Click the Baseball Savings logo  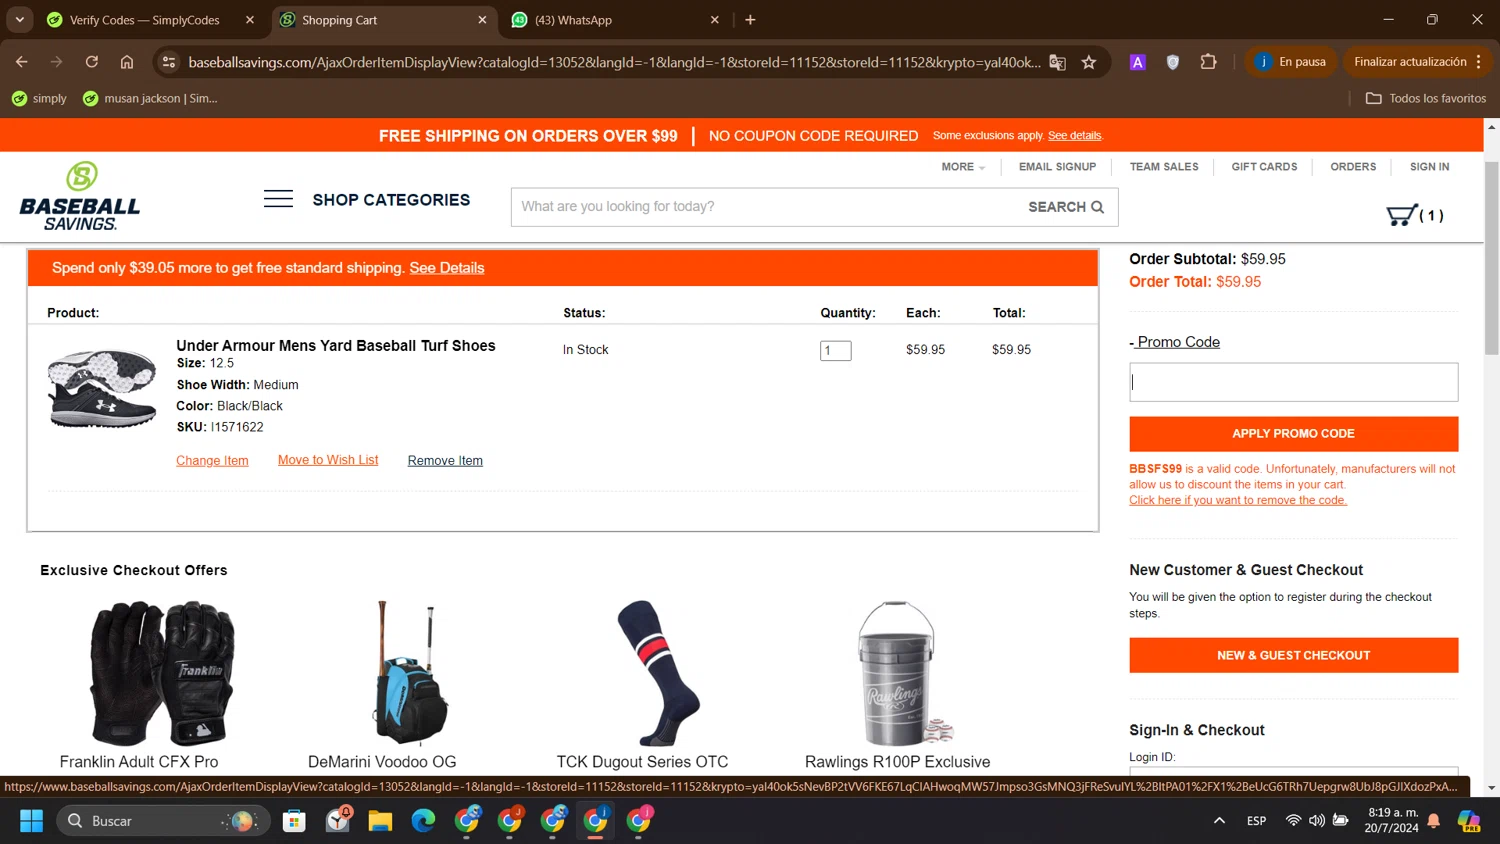pyautogui.click(x=80, y=196)
